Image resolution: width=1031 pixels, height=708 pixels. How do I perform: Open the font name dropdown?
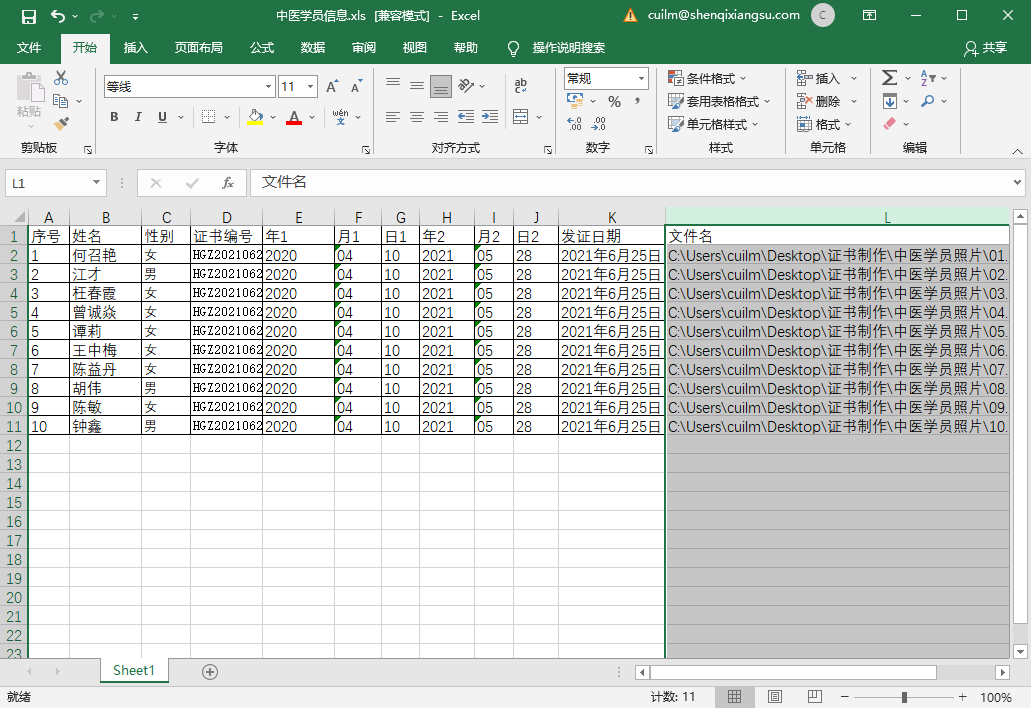268,87
